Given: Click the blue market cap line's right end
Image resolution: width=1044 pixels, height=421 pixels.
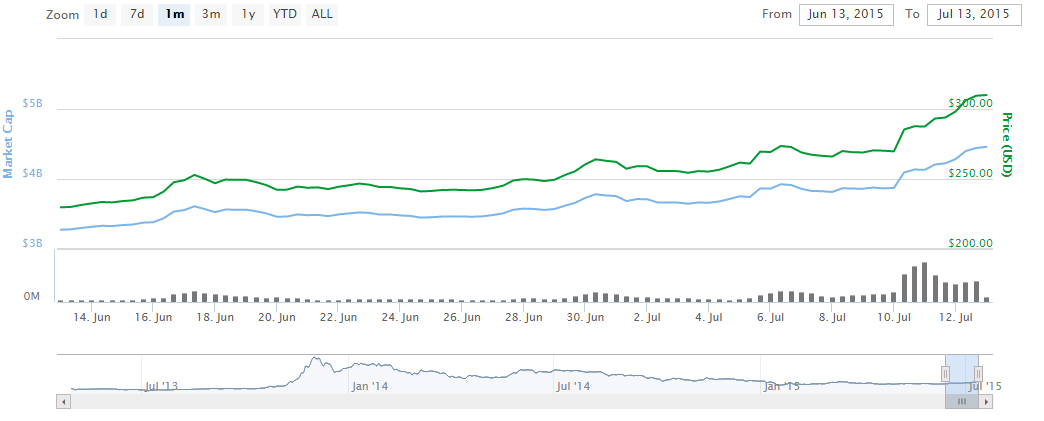Looking at the screenshot, I should pos(987,147).
